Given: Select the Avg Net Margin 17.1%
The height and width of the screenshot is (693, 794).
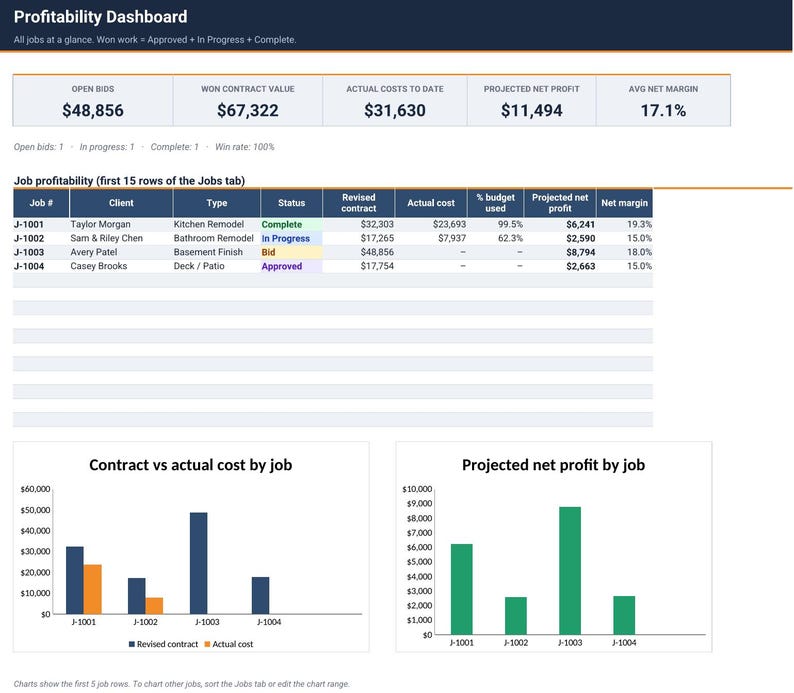Looking at the screenshot, I should (663, 110).
